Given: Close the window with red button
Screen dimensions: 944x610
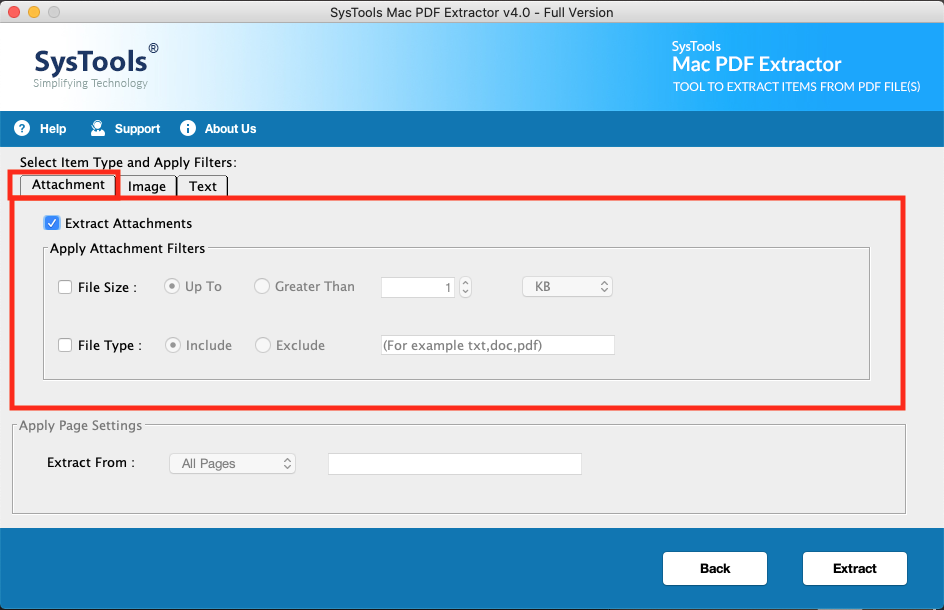Looking at the screenshot, I should [14, 12].
